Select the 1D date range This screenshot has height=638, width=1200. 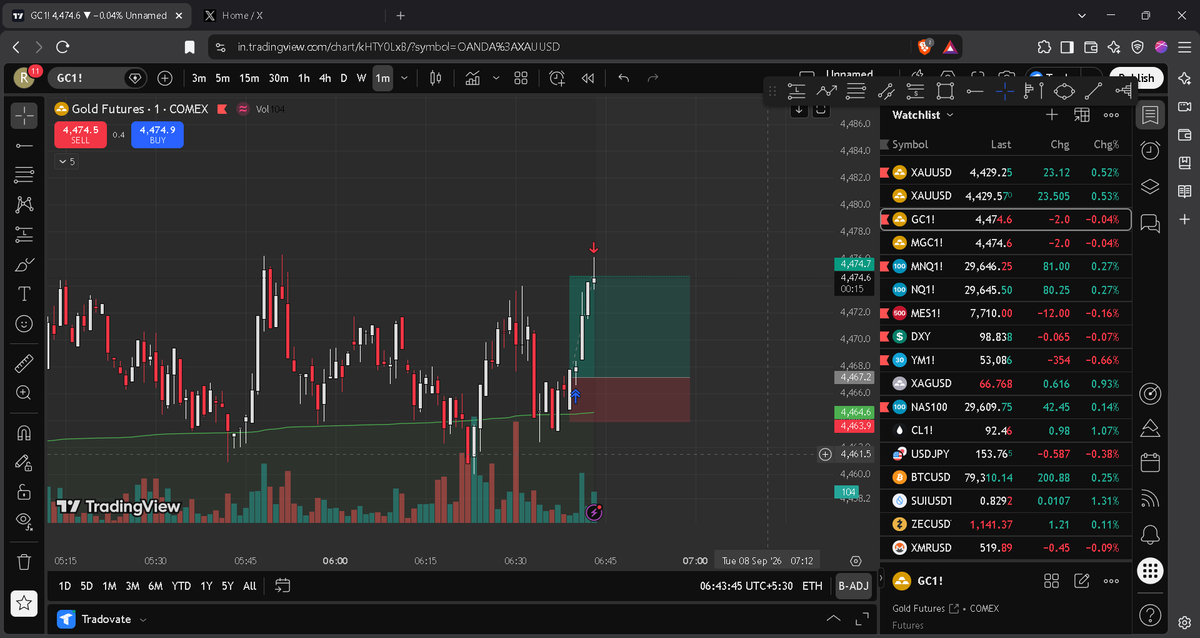(65, 586)
